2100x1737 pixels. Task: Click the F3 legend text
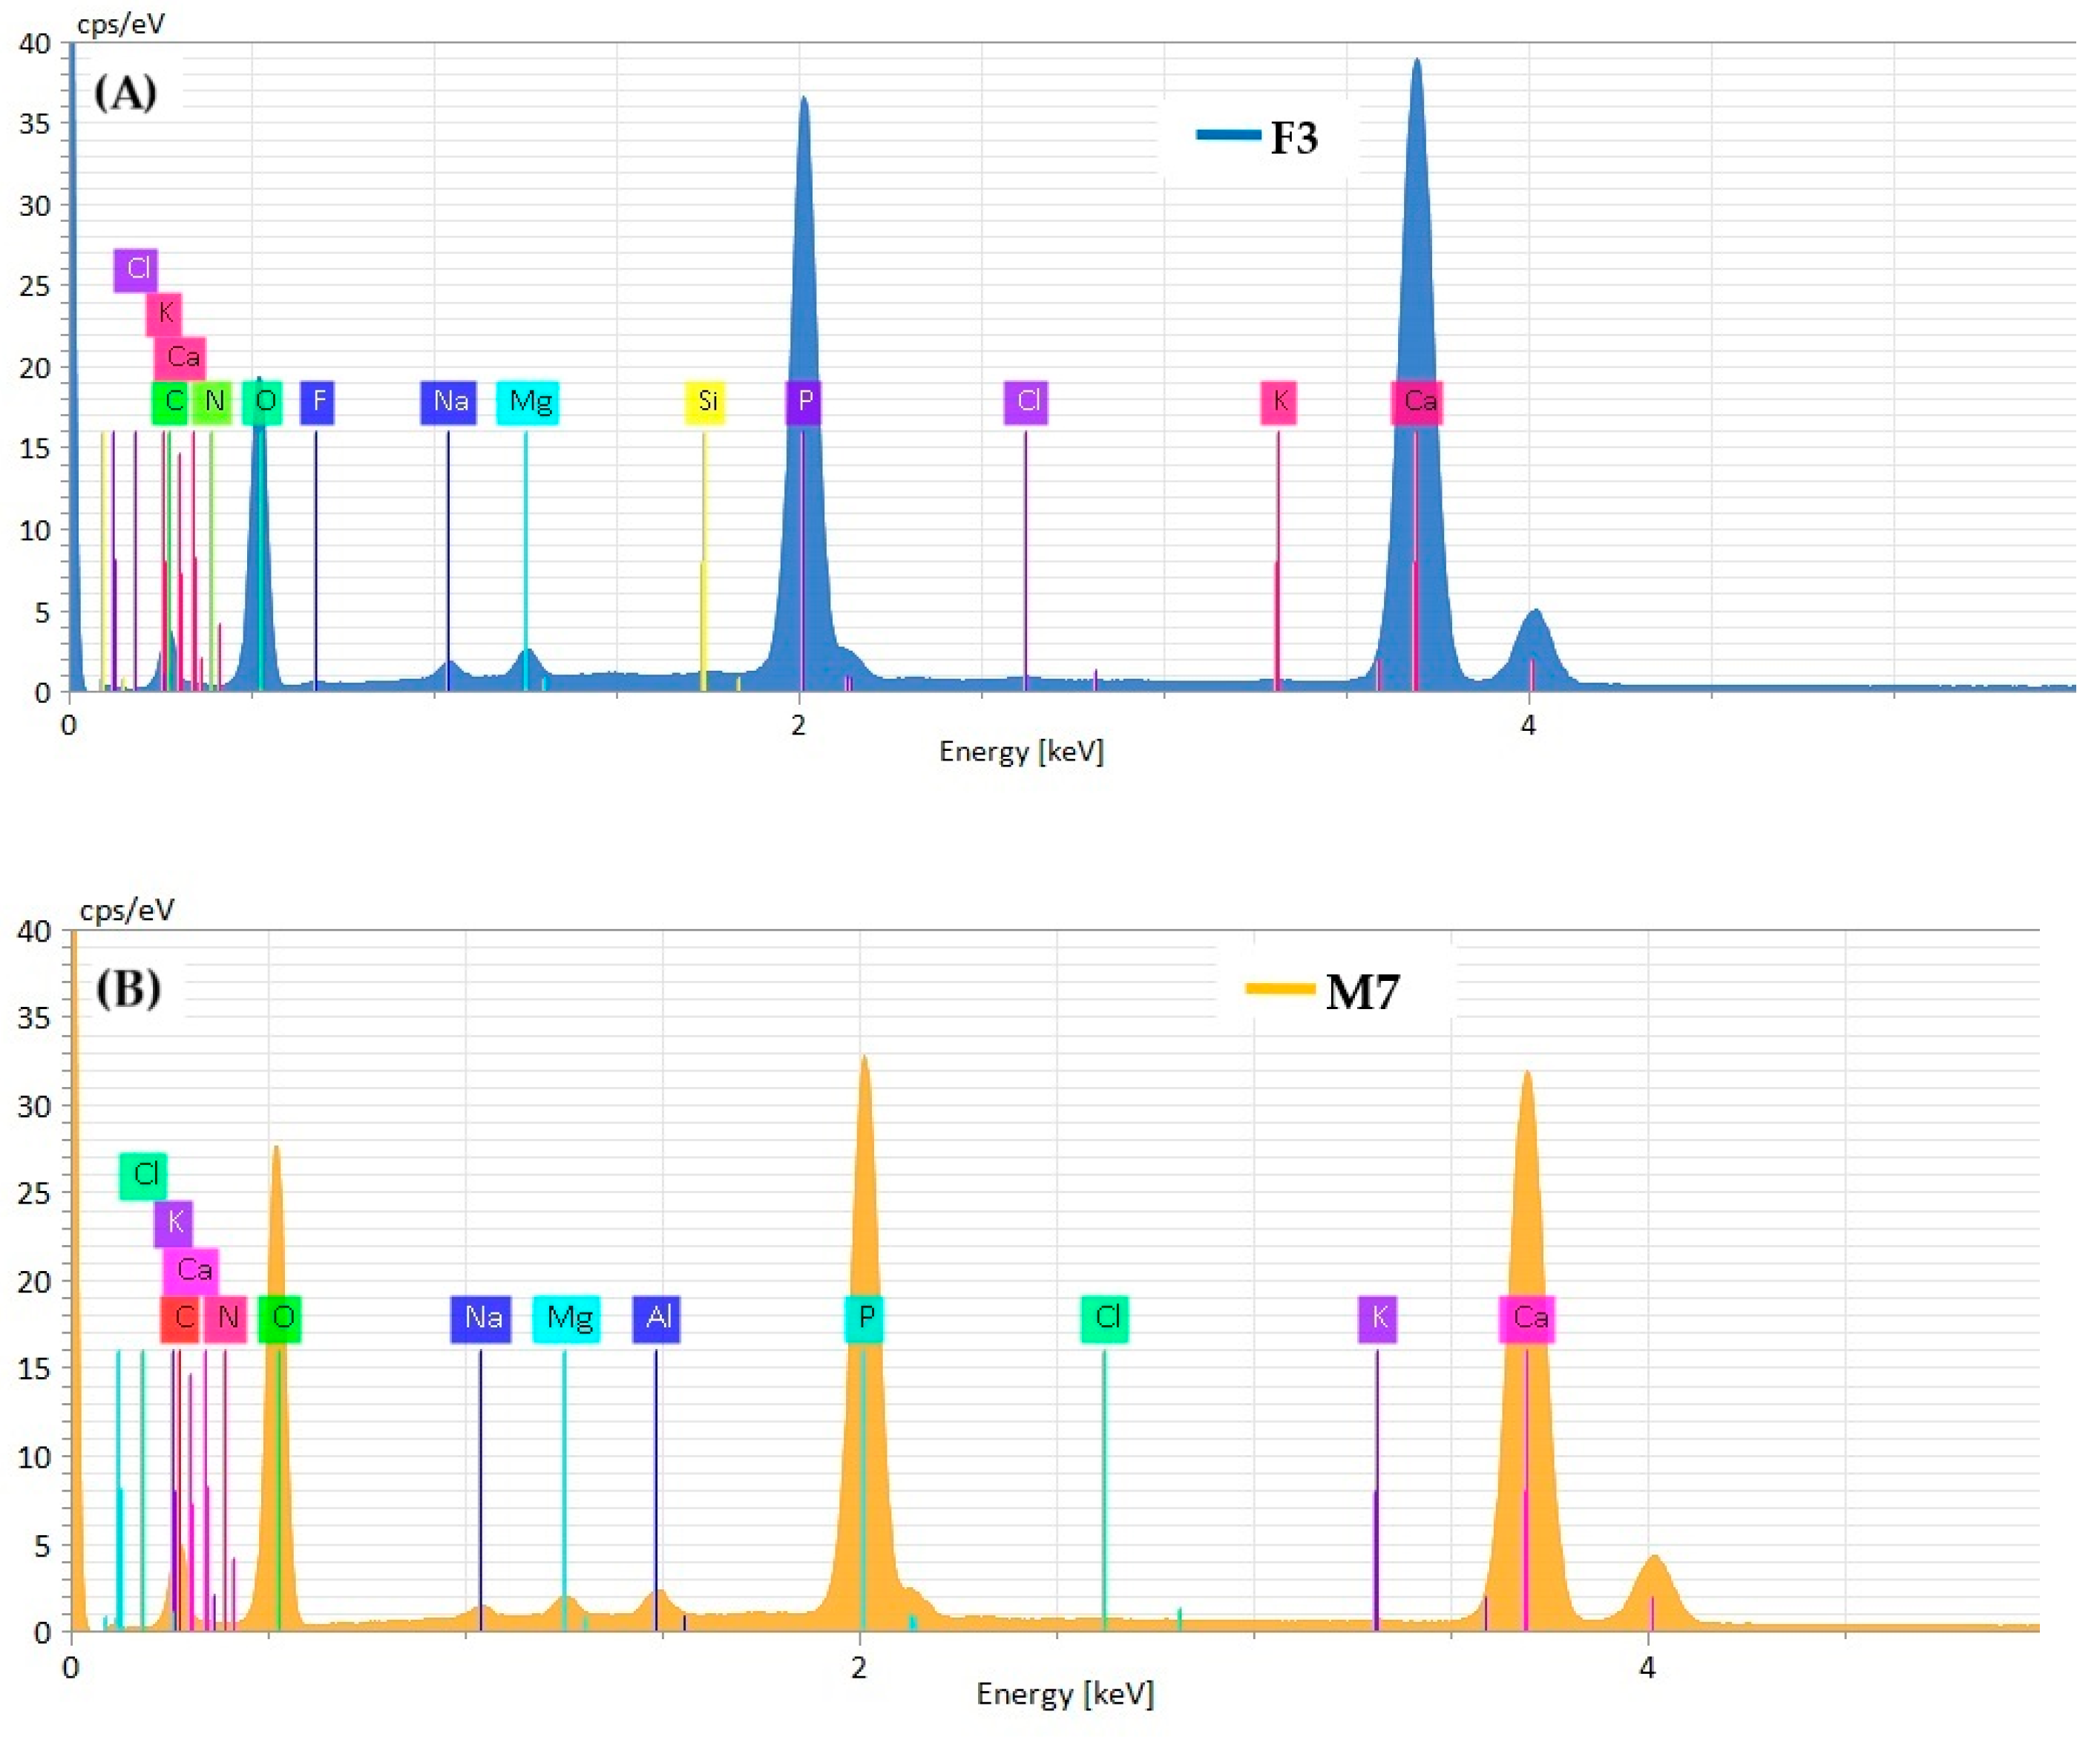point(1294,138)
